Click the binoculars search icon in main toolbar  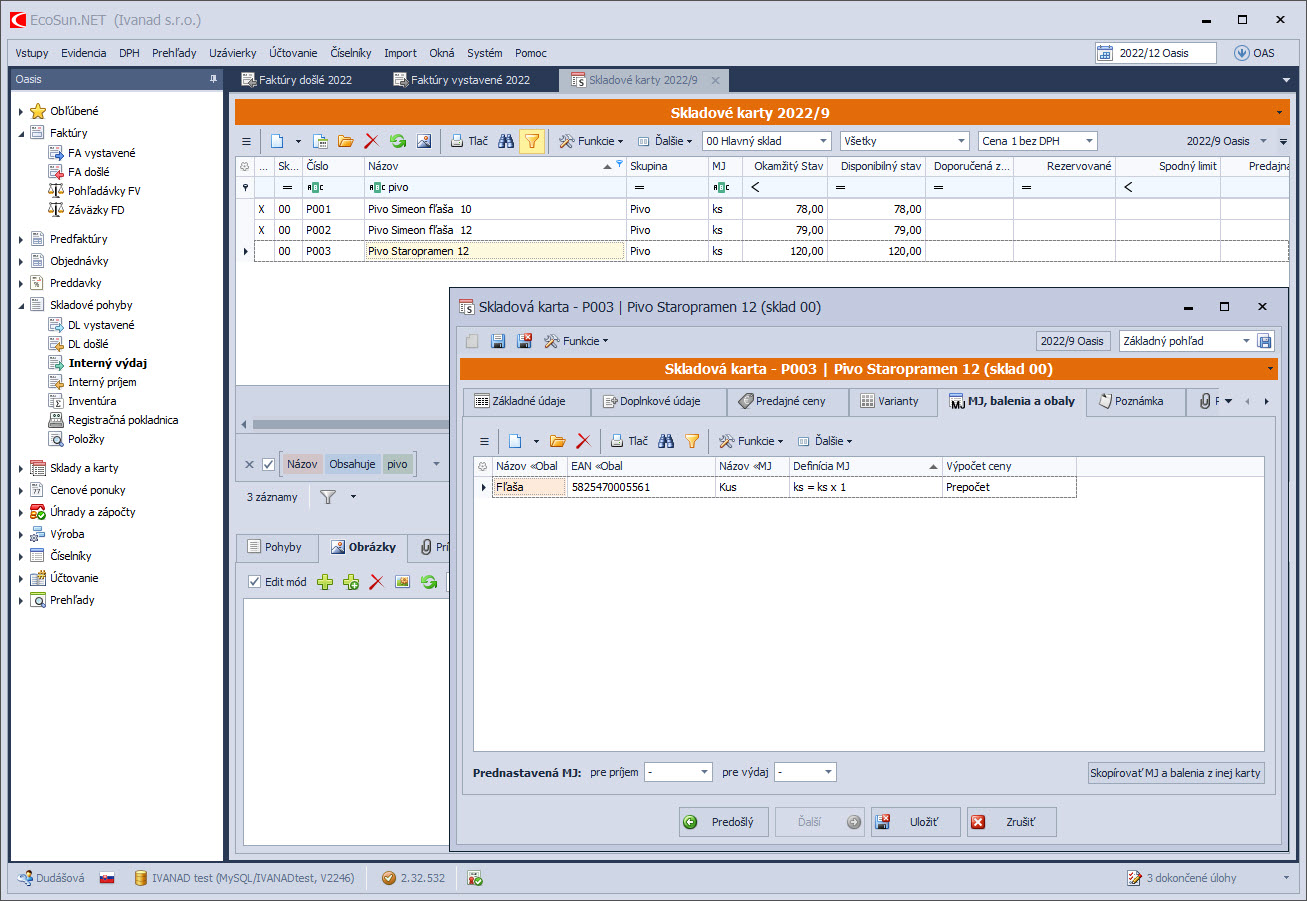506,142
